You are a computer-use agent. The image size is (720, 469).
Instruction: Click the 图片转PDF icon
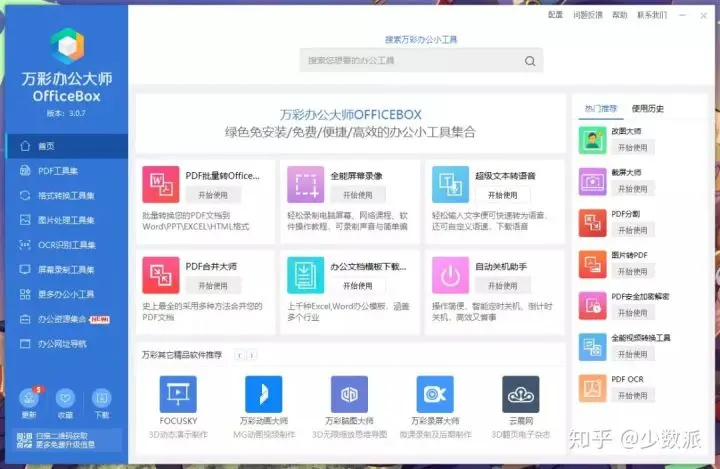(592, 264)
